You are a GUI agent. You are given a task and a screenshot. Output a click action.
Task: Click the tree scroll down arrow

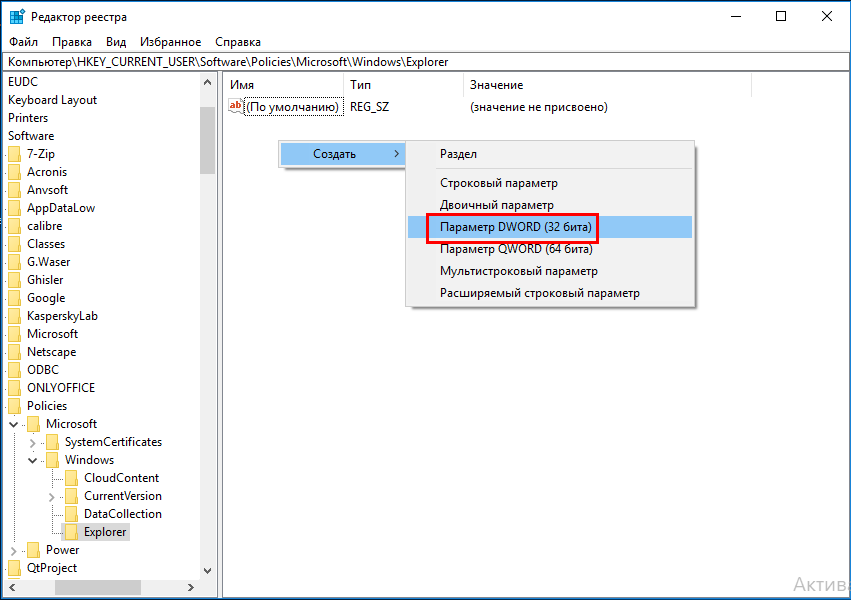[207, 571]
